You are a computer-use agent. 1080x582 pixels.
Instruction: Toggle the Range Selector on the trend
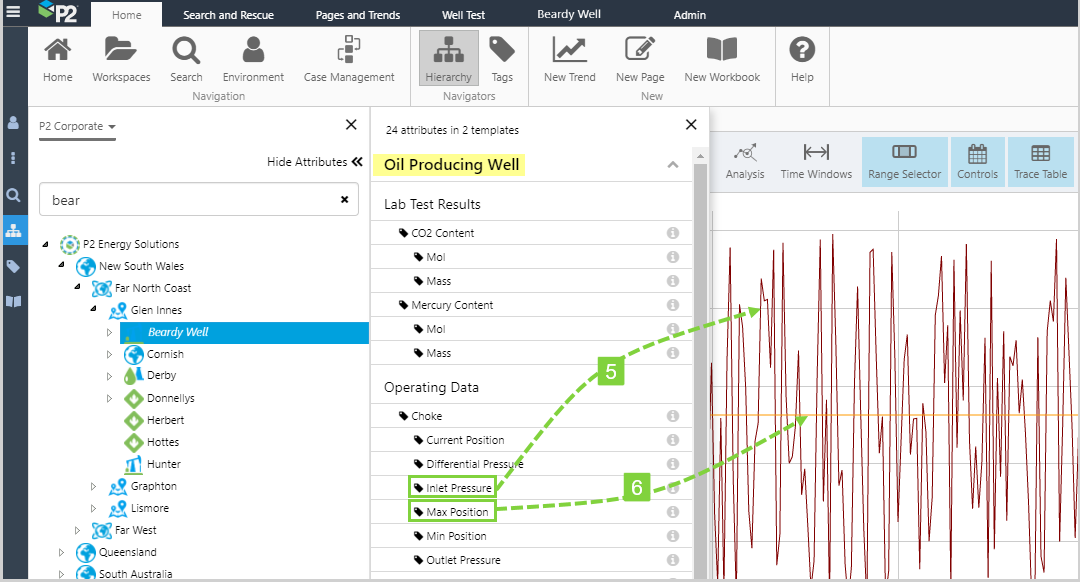click(904, 162)
